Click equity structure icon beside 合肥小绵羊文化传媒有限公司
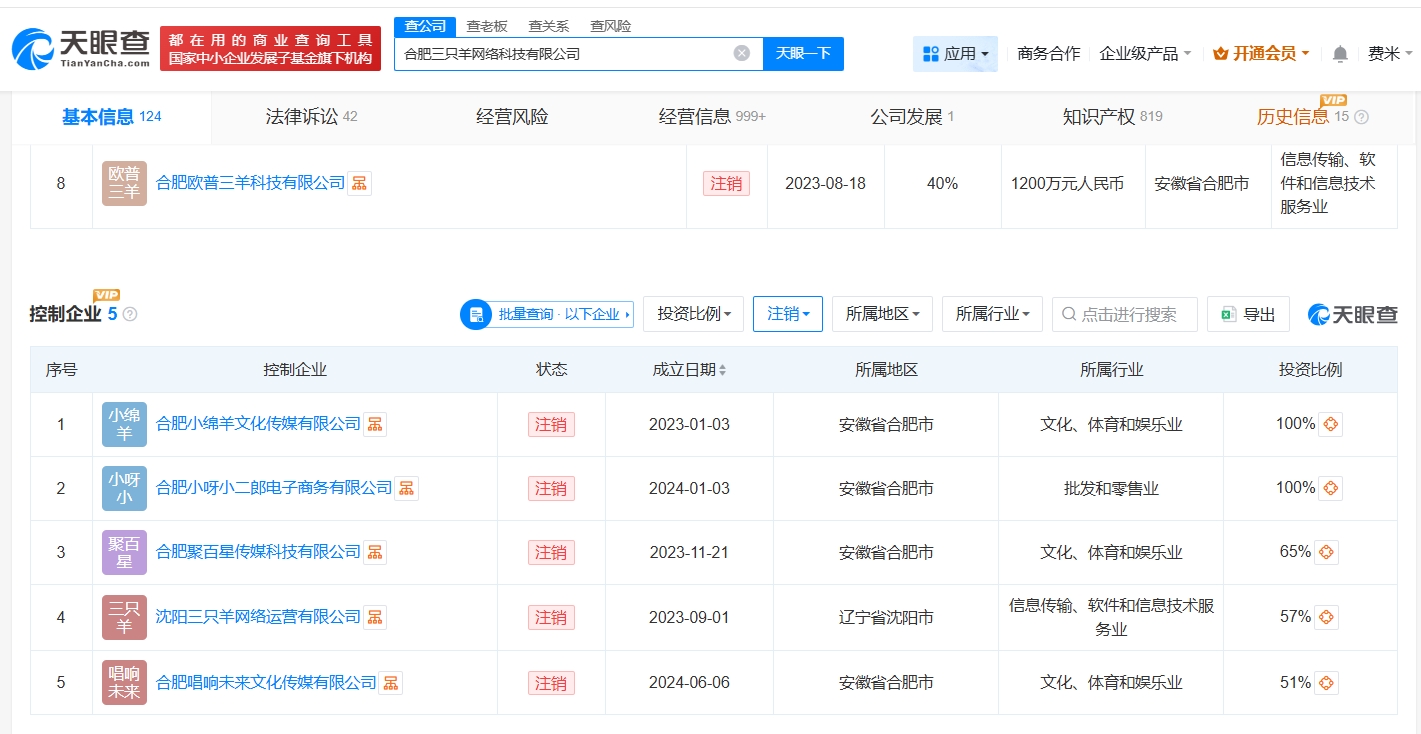This screenshot has height=734, width=1421. pos(374,424)
